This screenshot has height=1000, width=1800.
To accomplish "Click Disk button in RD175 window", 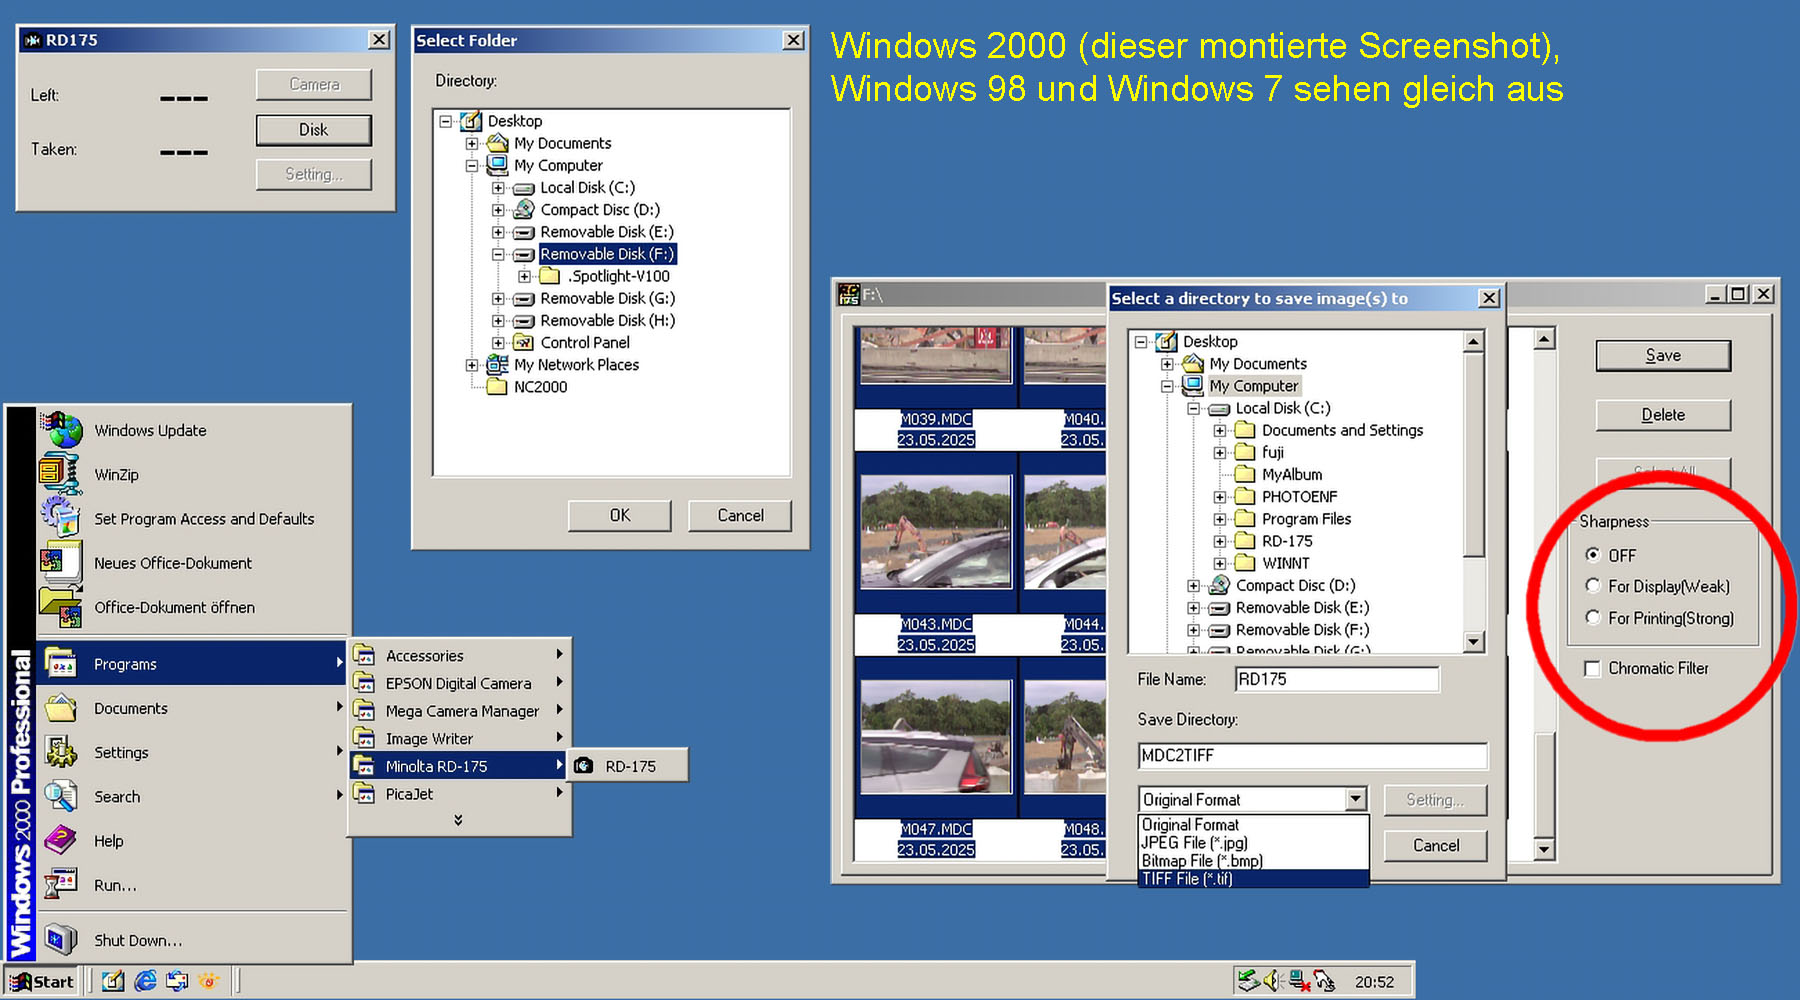I will [313, 130].
